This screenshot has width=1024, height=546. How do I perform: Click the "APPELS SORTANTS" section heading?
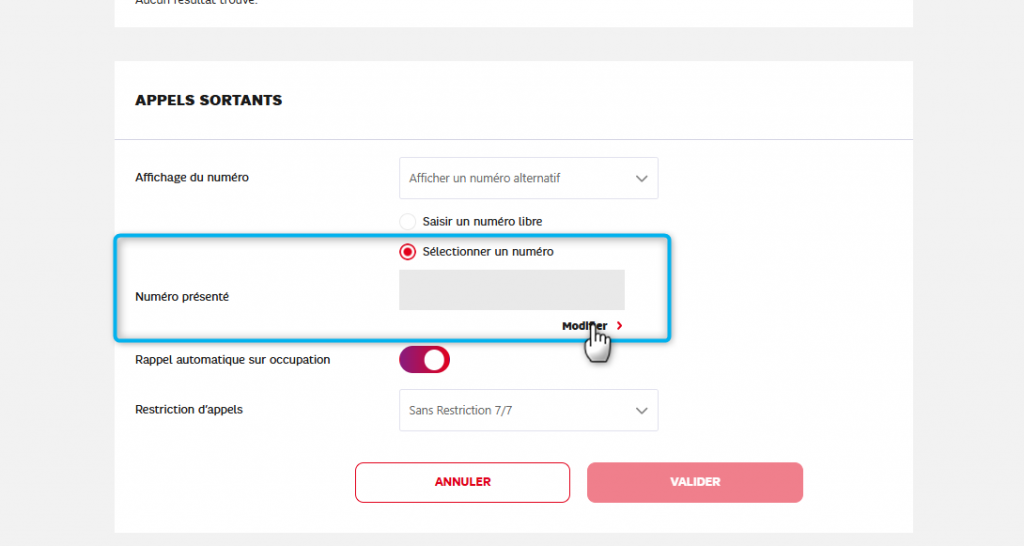point(208,100)
